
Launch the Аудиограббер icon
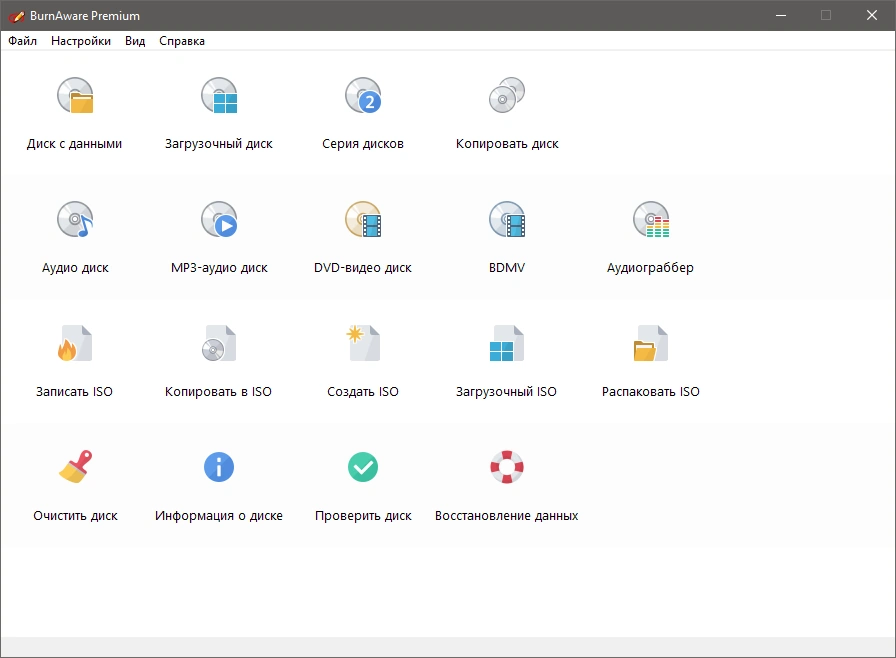click(x=651, y=219)
